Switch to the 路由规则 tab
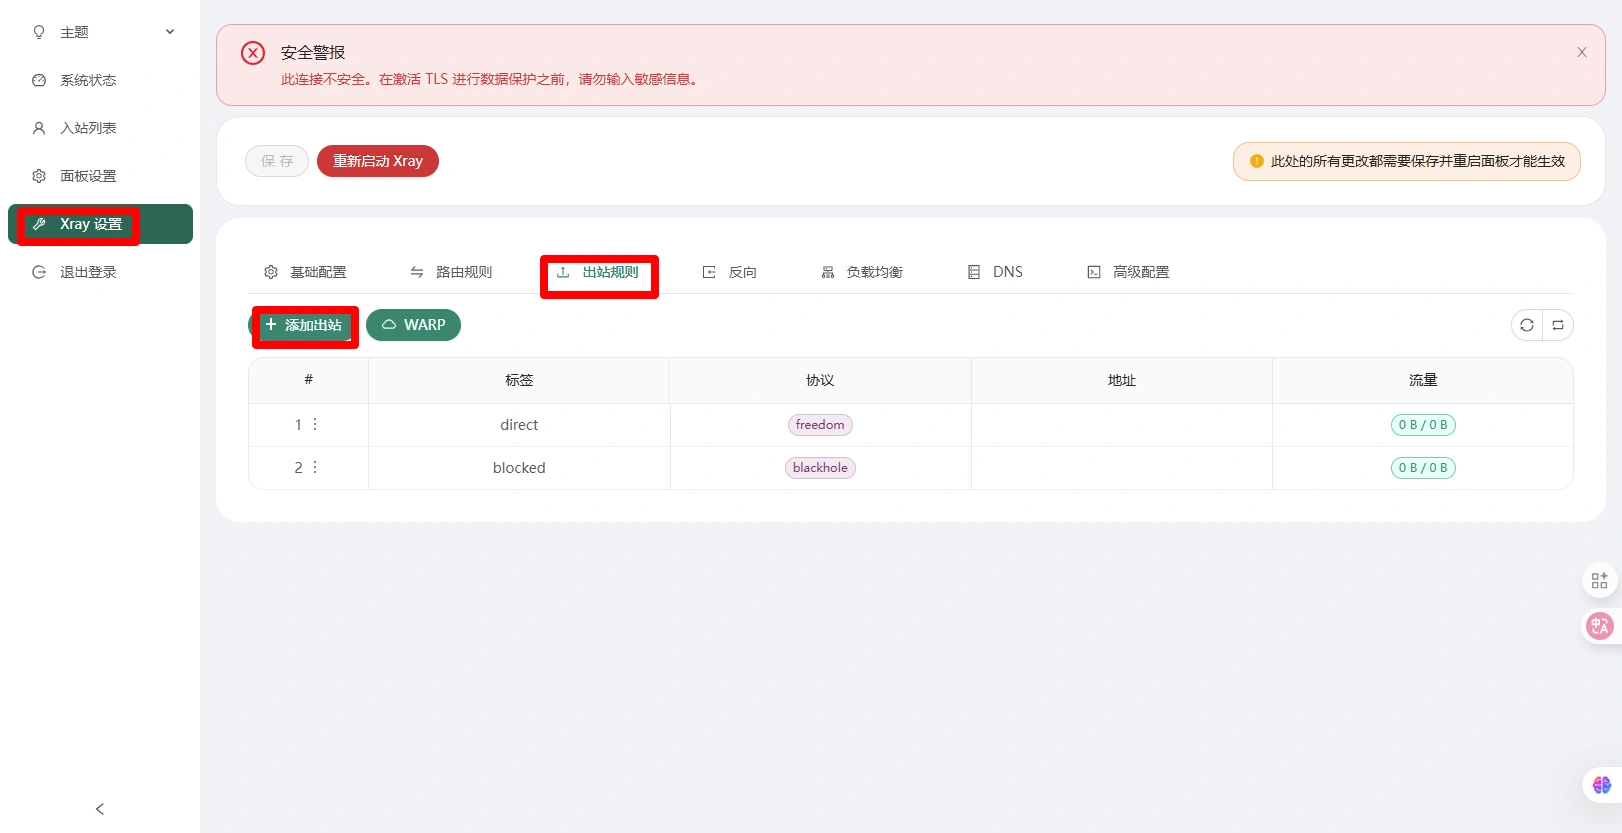This screenshot has height=833, width=1622. 451,272
